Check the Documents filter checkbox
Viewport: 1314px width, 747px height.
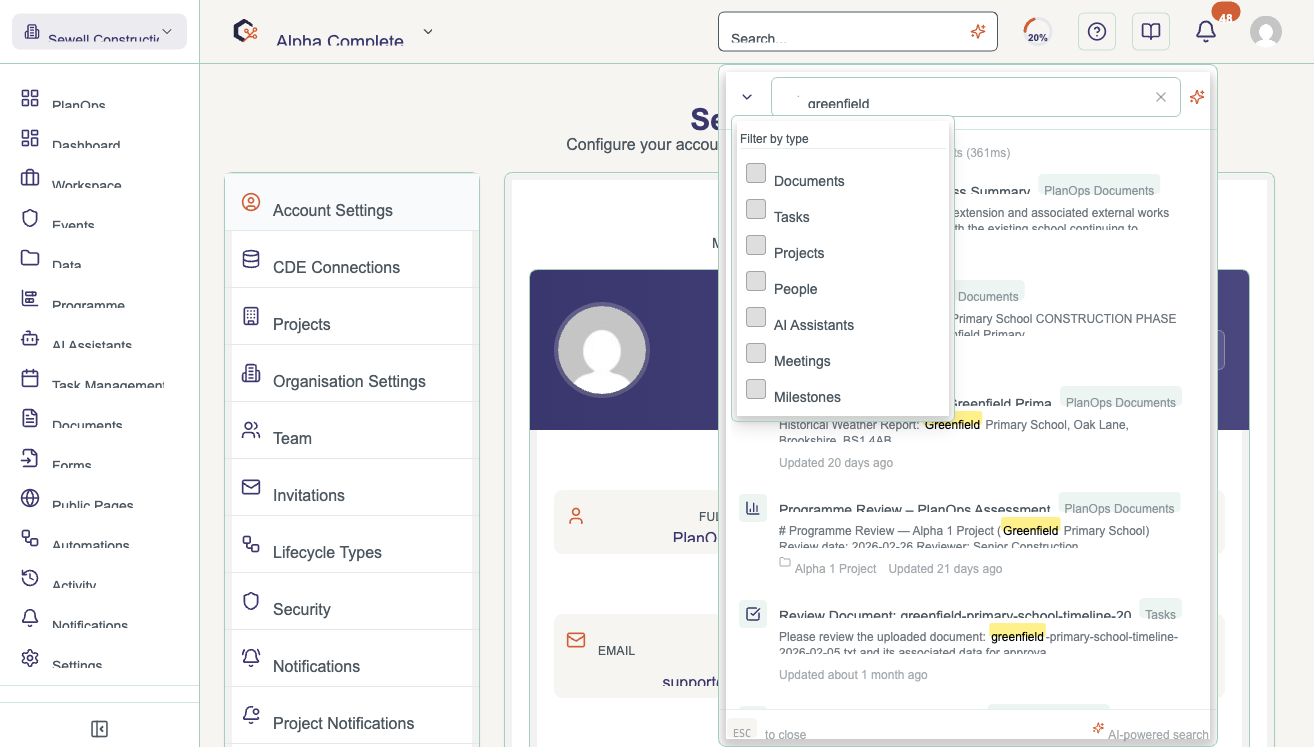(x=756, y=173)
